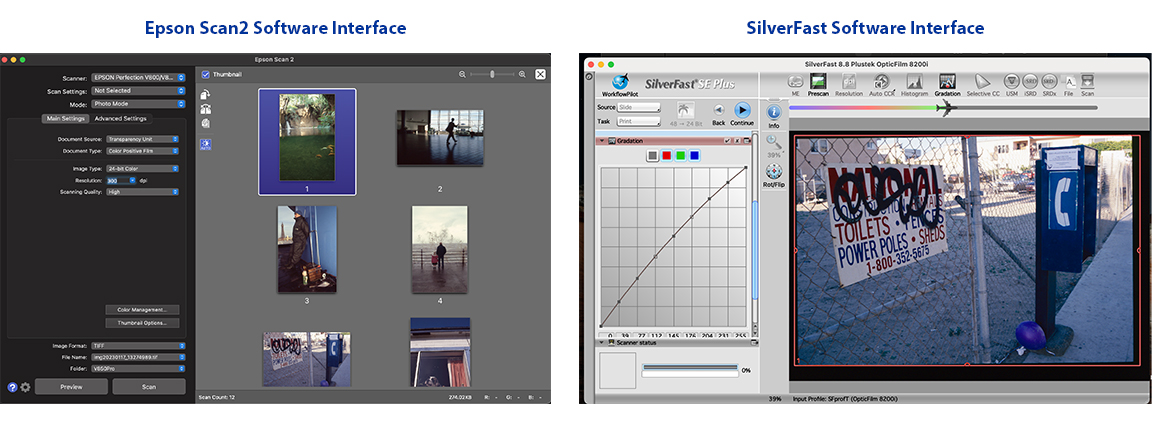
Task: Open the WorkflowPilot in SilverFast
Action: [620, 82]
